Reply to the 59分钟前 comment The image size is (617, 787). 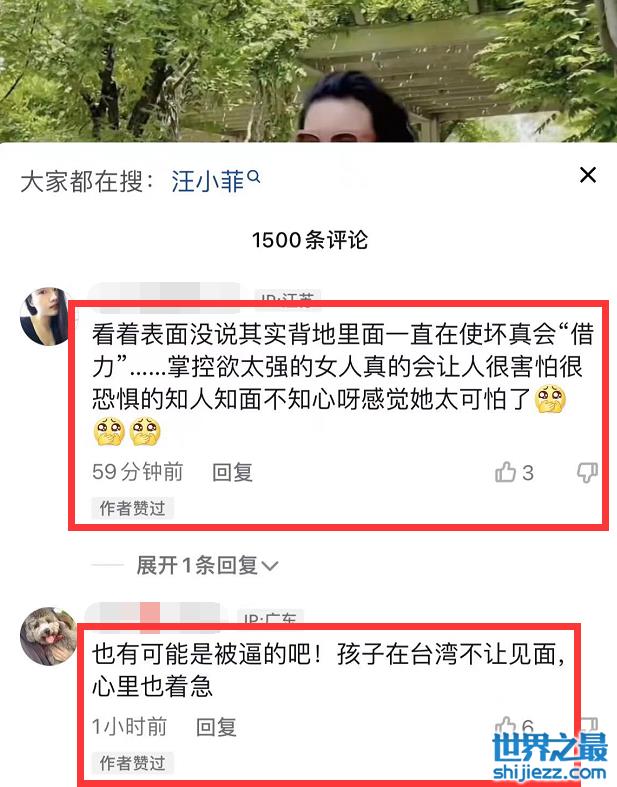(x=232, y=472)
